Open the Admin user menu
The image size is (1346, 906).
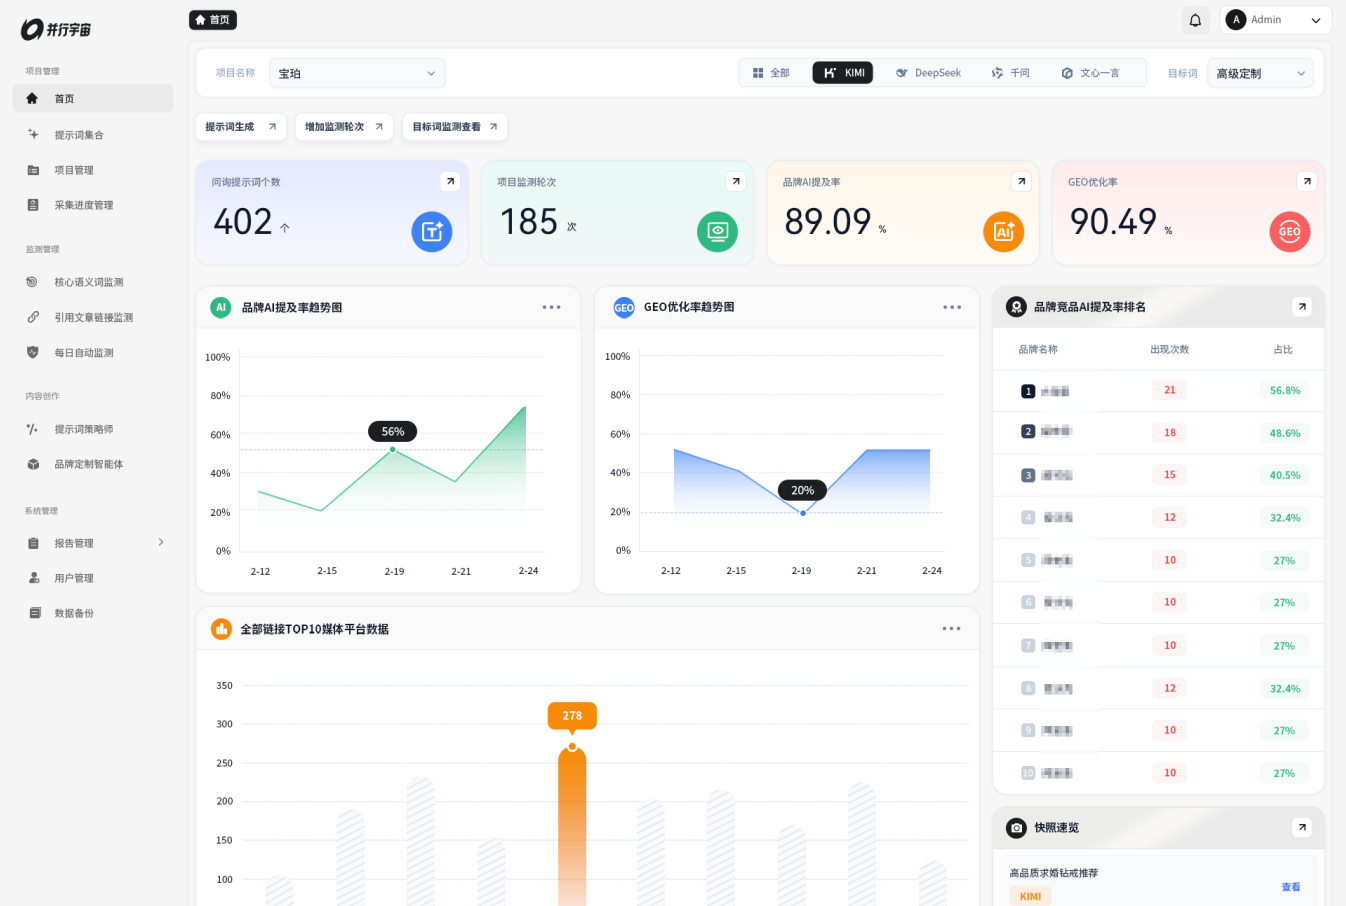(x=1275, y=20)
